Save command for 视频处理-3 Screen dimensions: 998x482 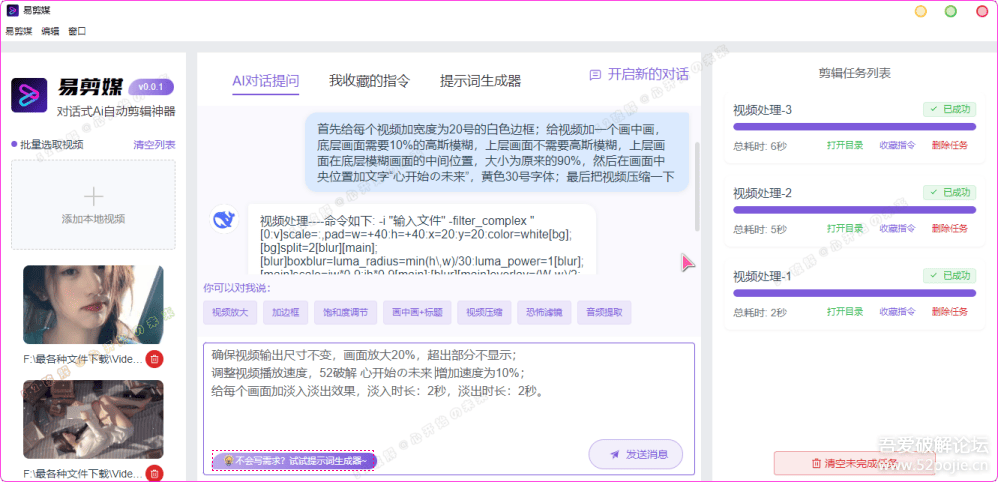[x=897, y=145]
